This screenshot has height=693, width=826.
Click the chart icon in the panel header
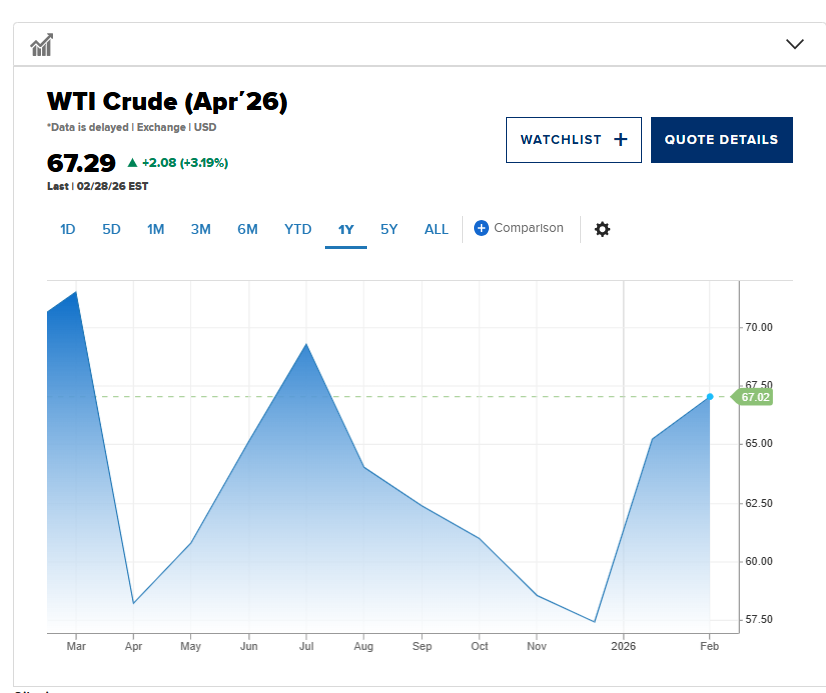pyautogui.click(x=41, y=44)
